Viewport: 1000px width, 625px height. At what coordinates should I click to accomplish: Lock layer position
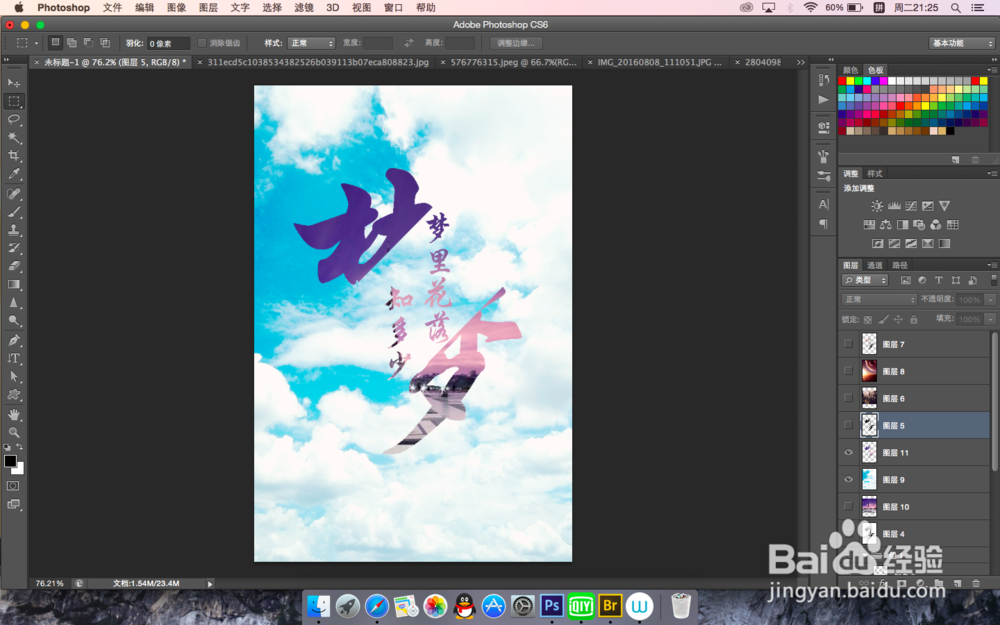click(898, 320)
